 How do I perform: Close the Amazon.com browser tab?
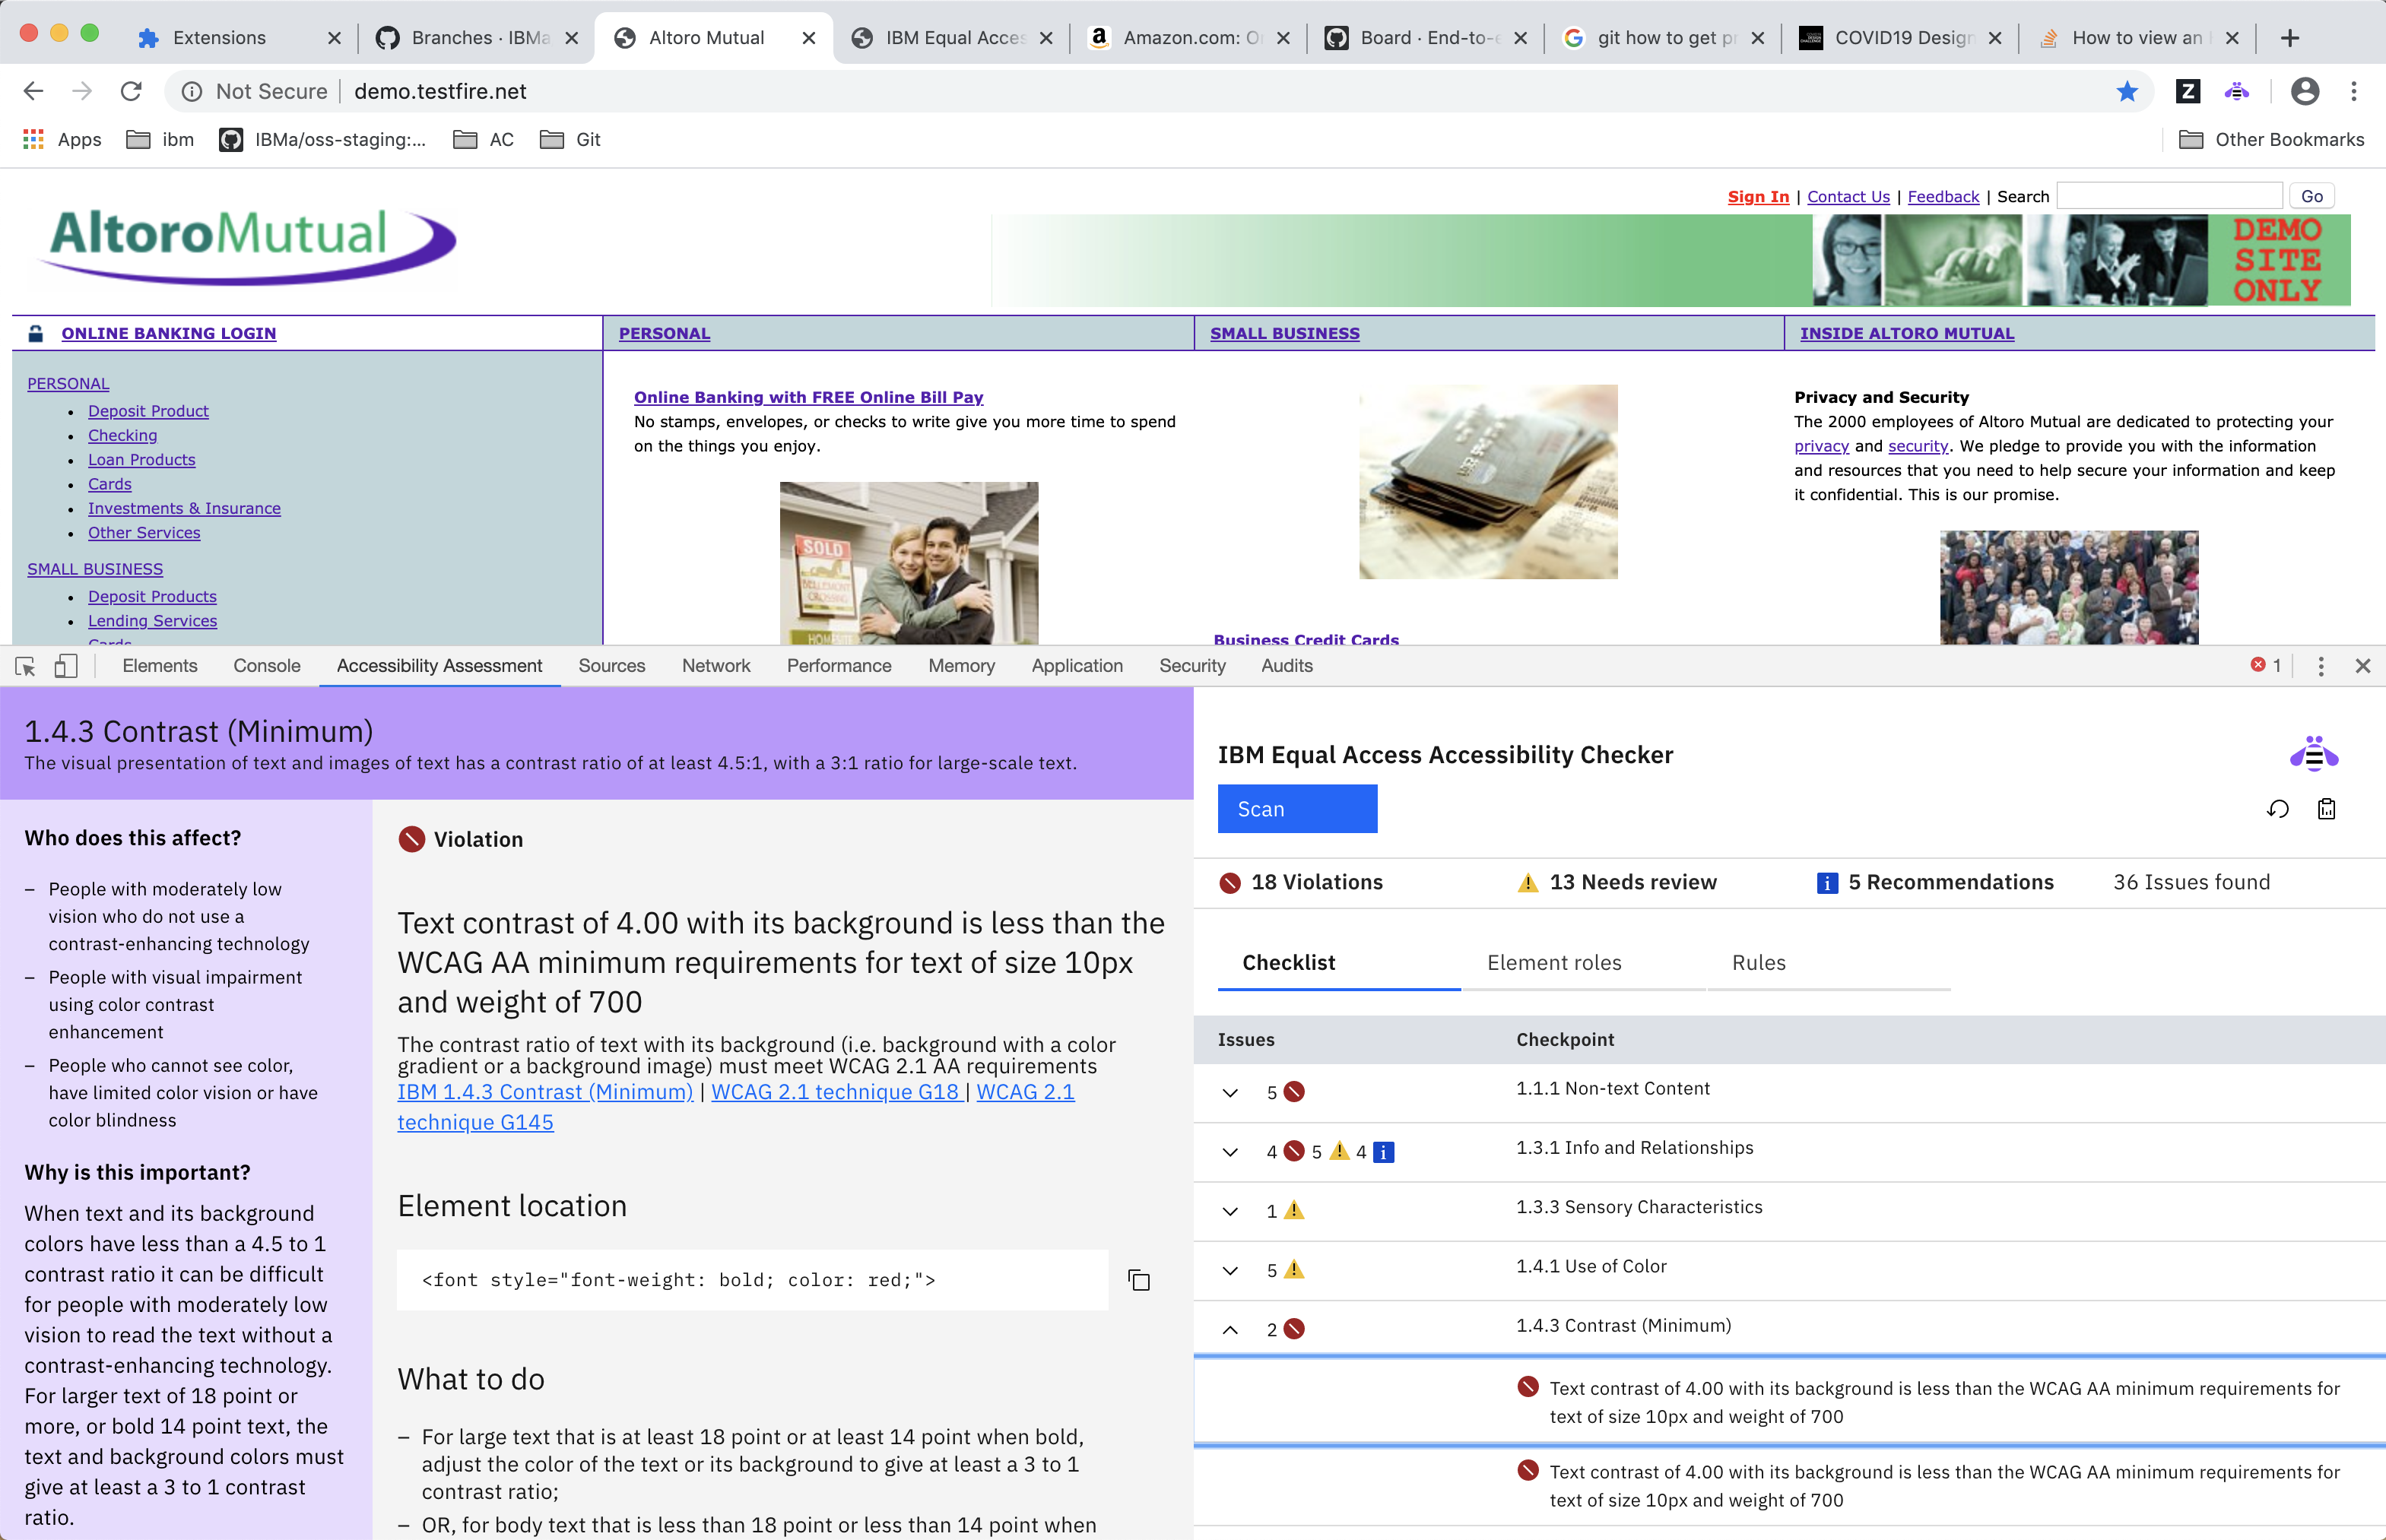tap(1283, 38)
